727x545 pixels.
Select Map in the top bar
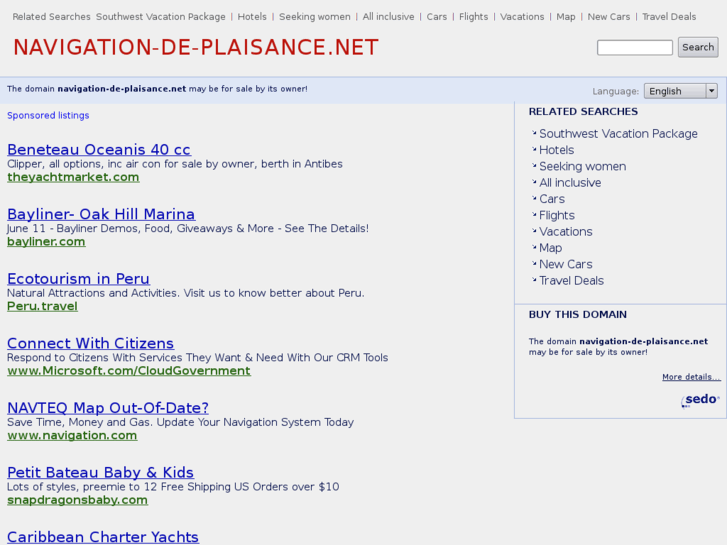[566, 17]
